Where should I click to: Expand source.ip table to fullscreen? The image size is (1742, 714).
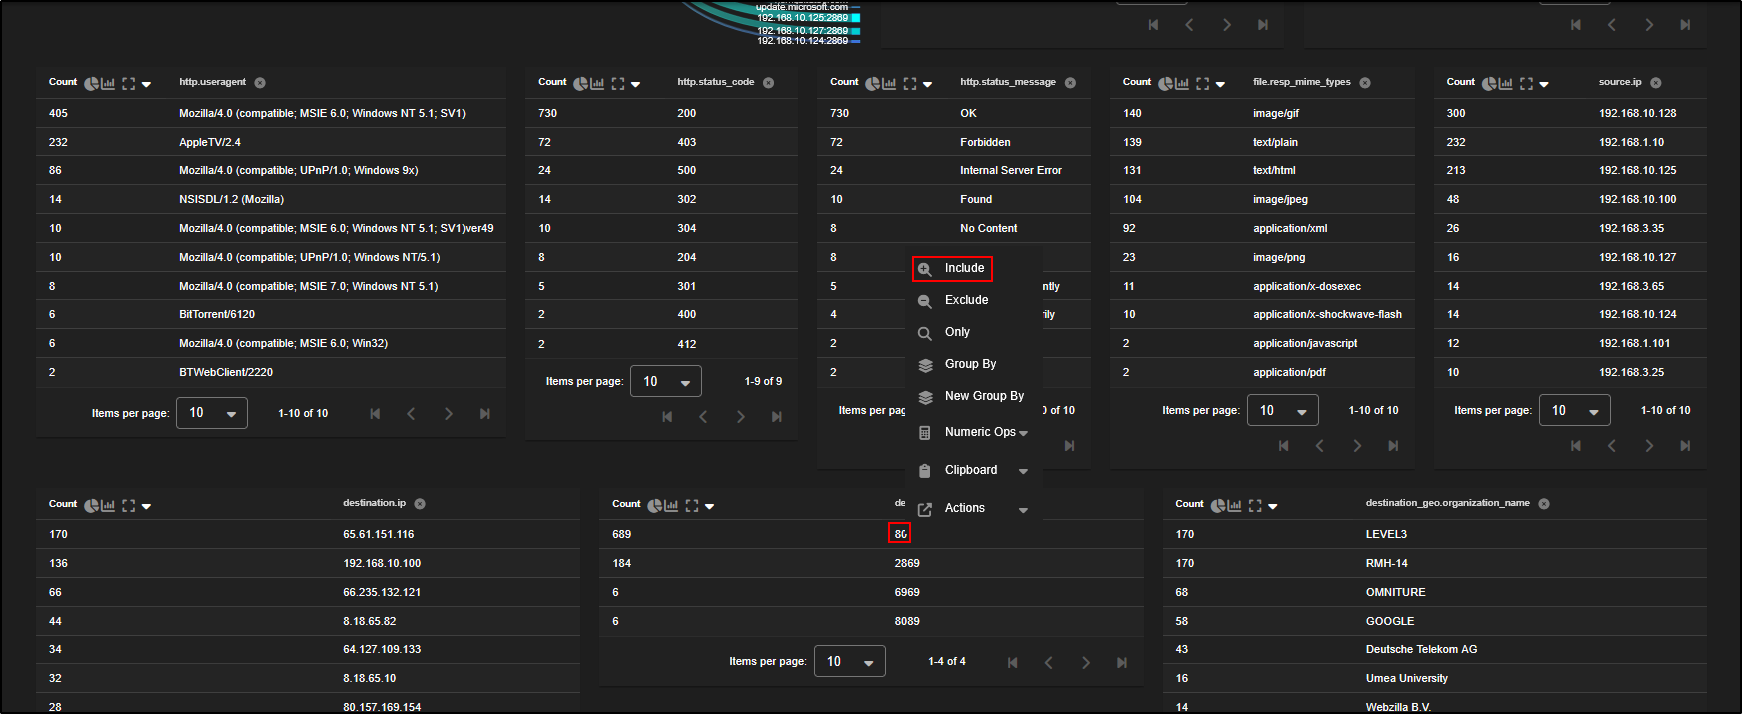[x=1526, y=84]
